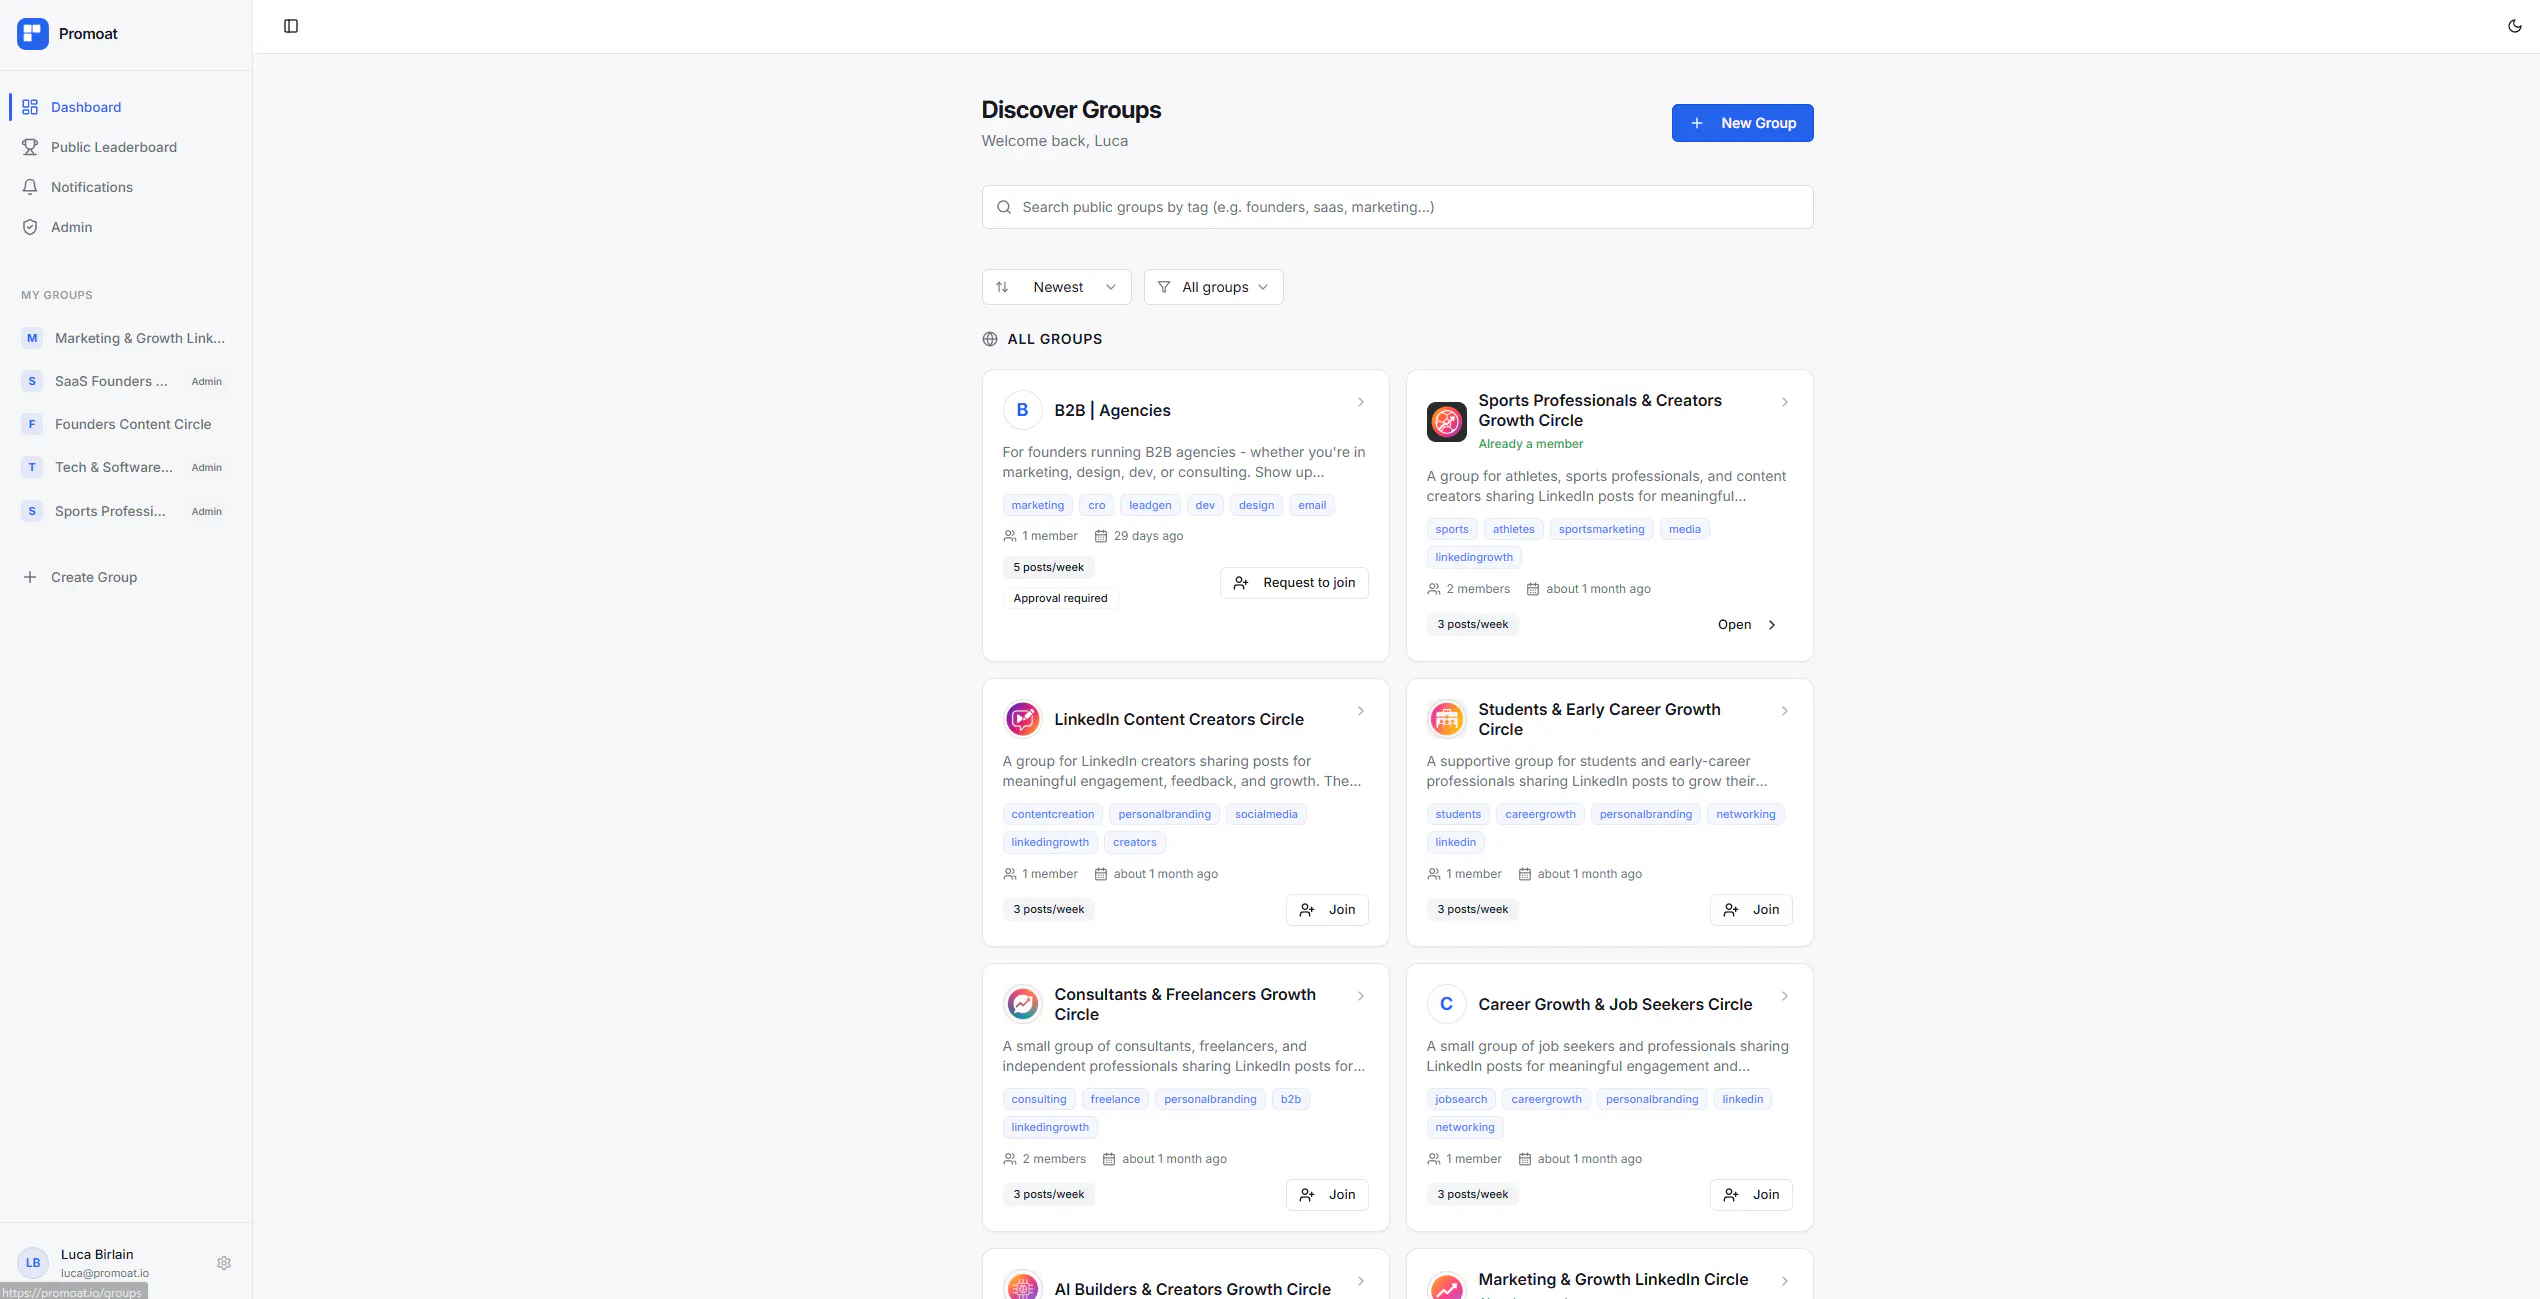This screenshot has width=2540, height=1299.
Task: Collapse the sidebar with the panel icon
Action: (291, 26)
